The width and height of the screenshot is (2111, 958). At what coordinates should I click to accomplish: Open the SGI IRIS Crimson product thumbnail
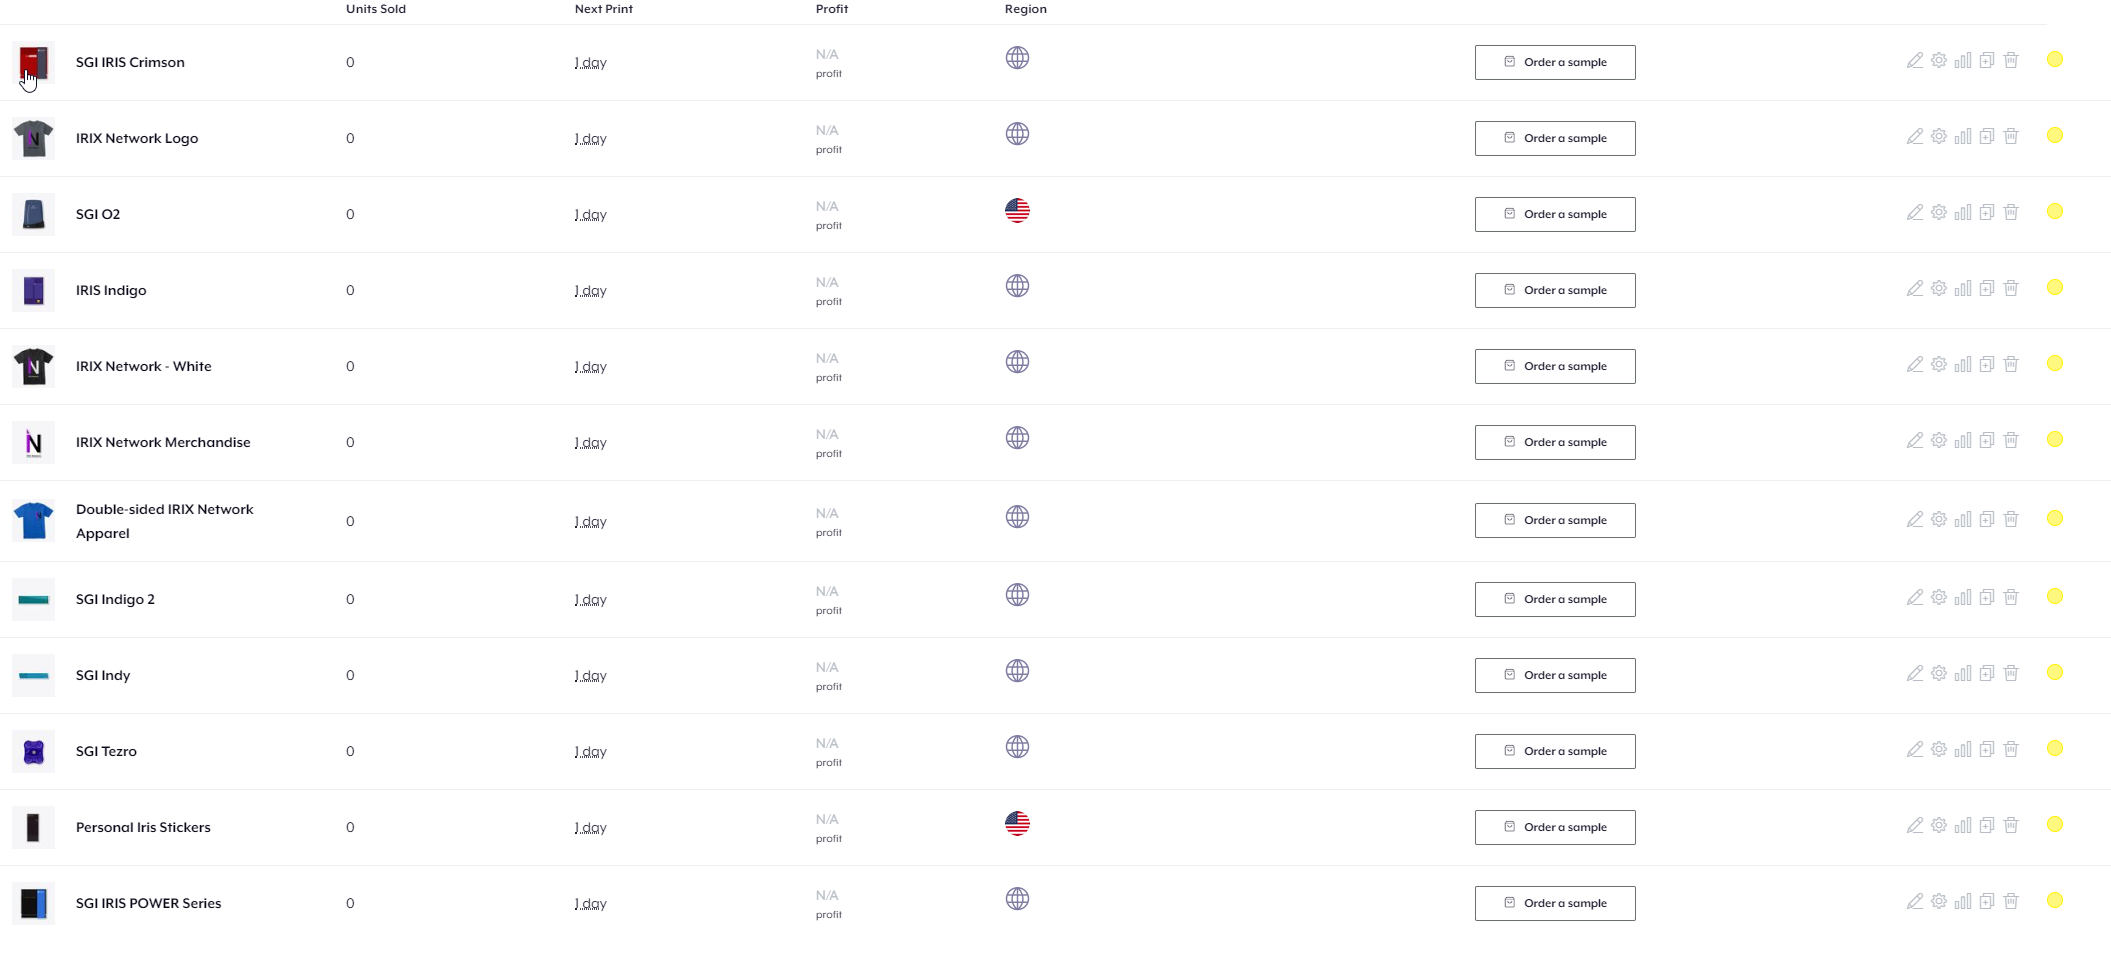pos(33,62)
